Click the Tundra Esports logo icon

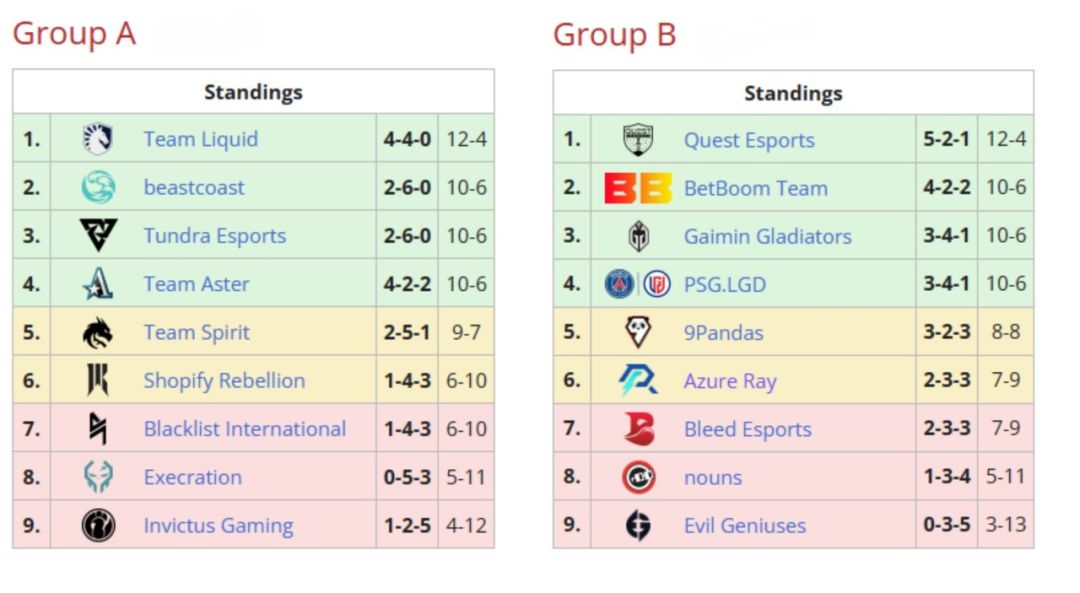pyautogui.click(x=98, y=235)
